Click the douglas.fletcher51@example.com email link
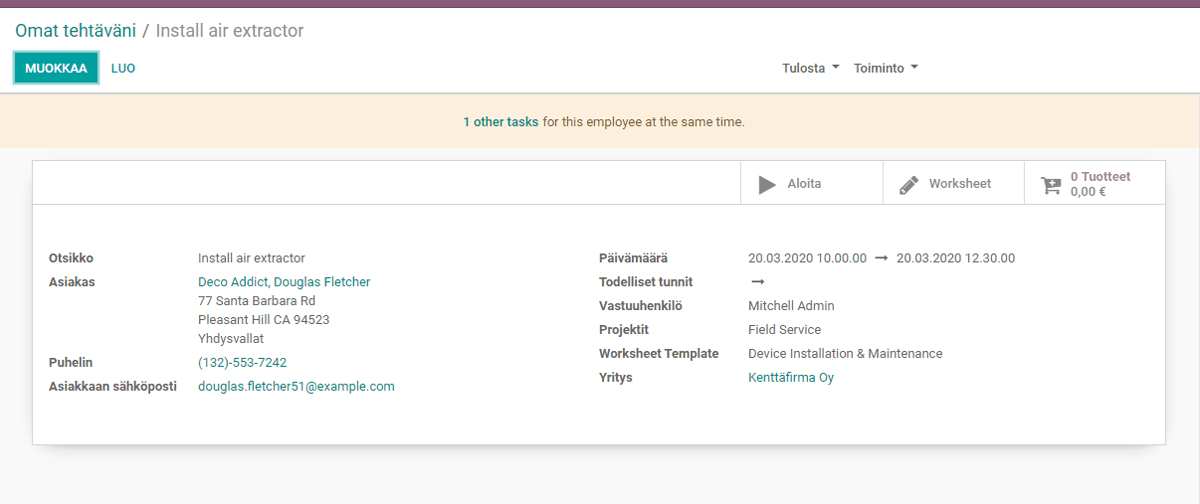This screenshot has width=1200, height=504. [296, 386]
